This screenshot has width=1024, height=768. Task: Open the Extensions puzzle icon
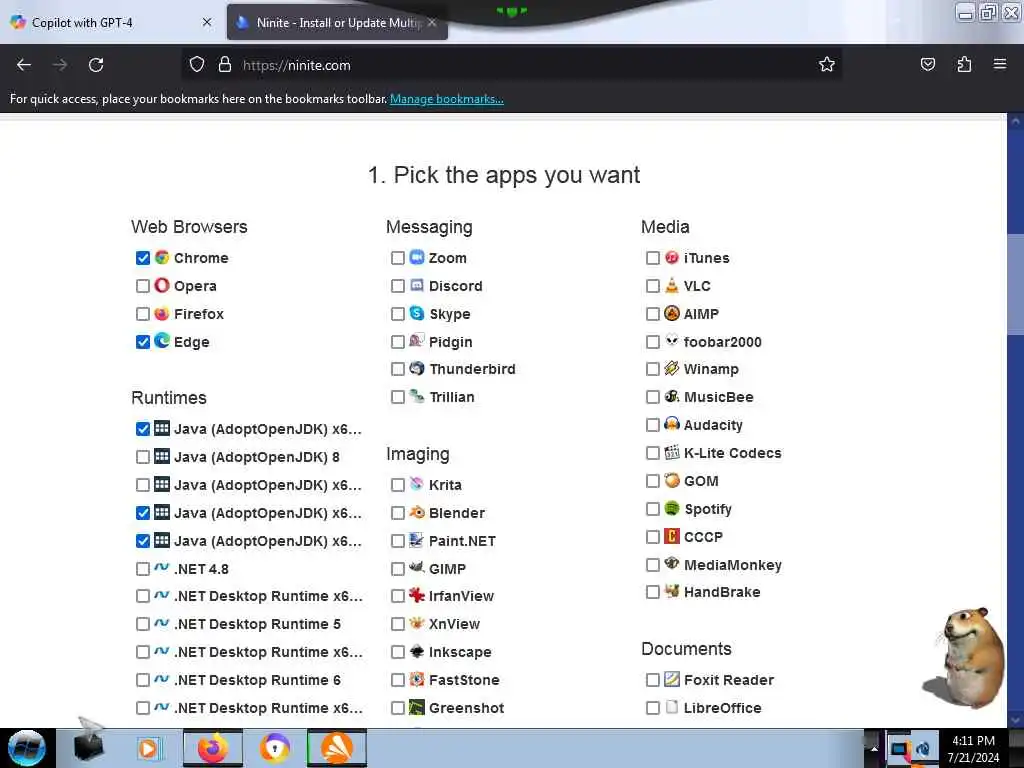tap(964, 65)
